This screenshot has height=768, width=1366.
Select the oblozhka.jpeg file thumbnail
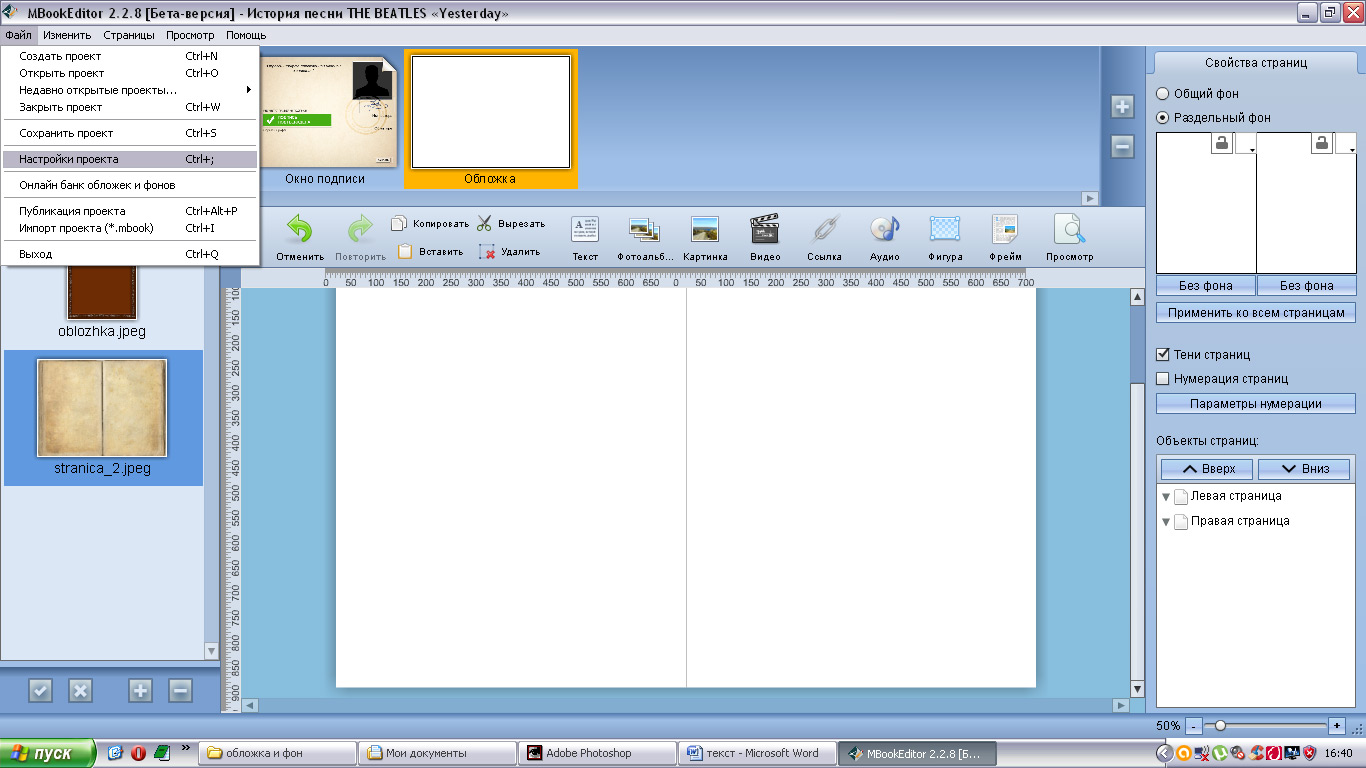tap(102, 304)
